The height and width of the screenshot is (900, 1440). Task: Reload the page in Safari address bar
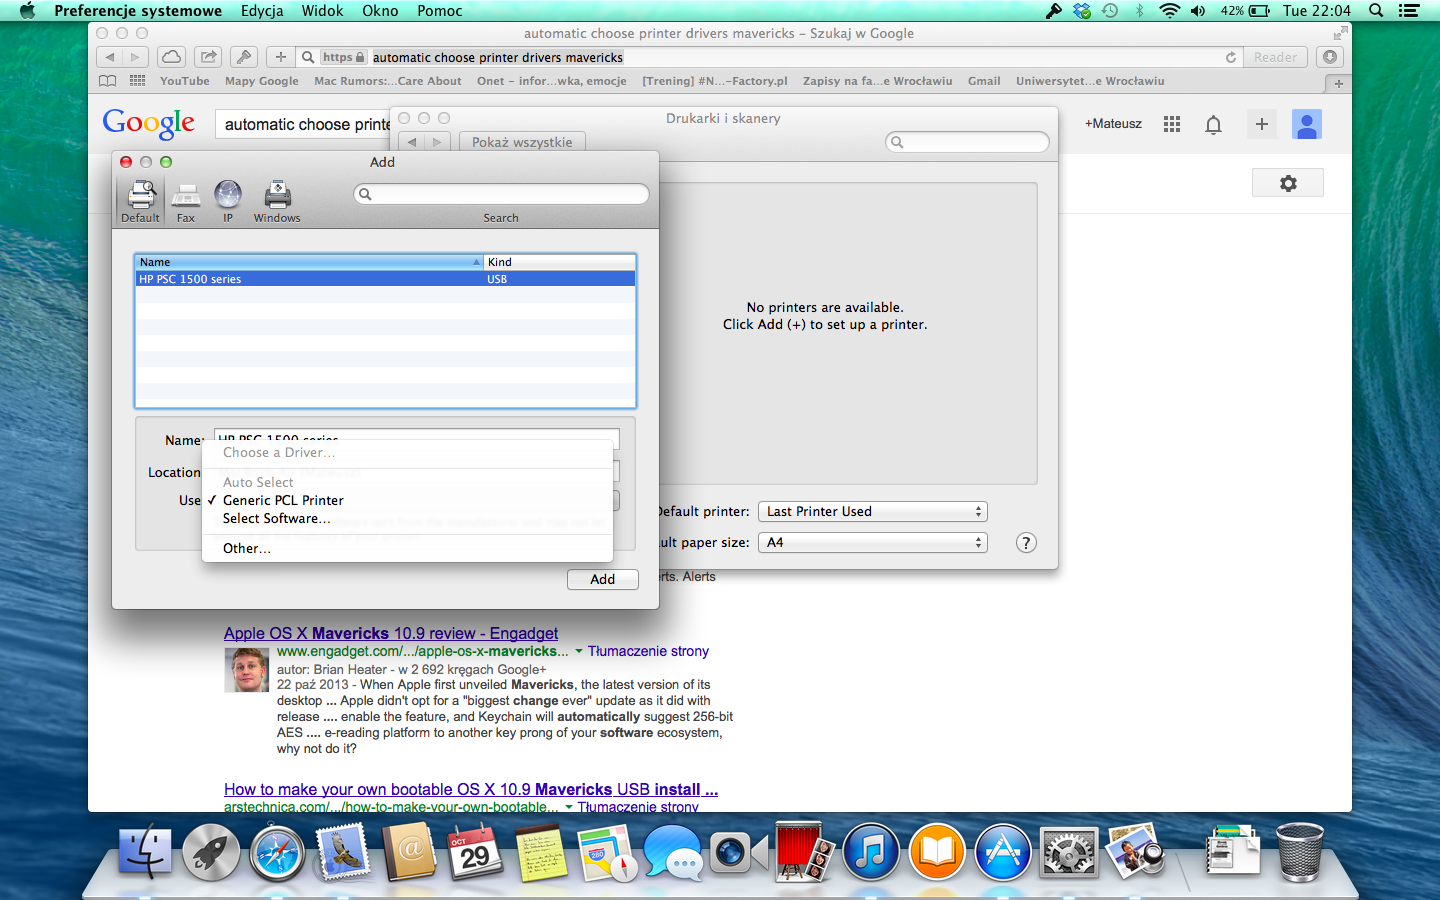coord(1231,57)
